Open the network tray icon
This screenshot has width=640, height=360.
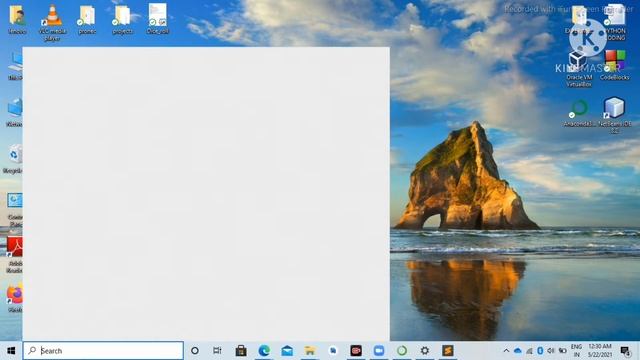click(529, 351)
